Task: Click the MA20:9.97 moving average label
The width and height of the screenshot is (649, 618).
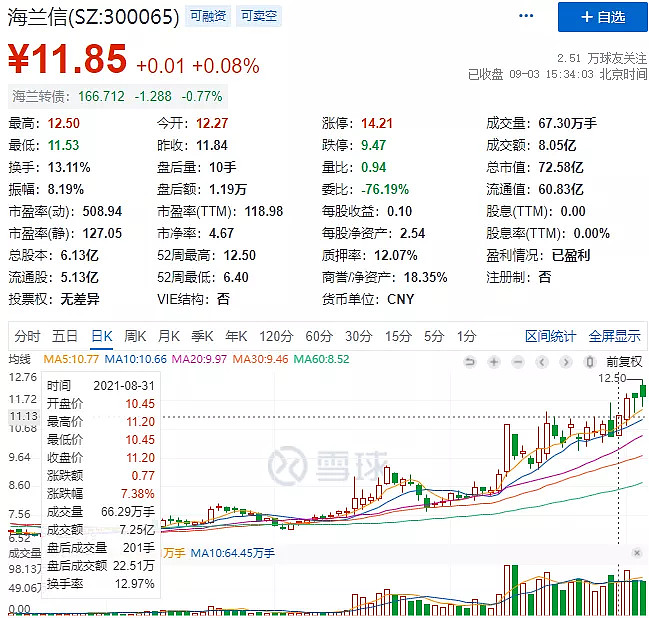Action: (x=199, y=359)
